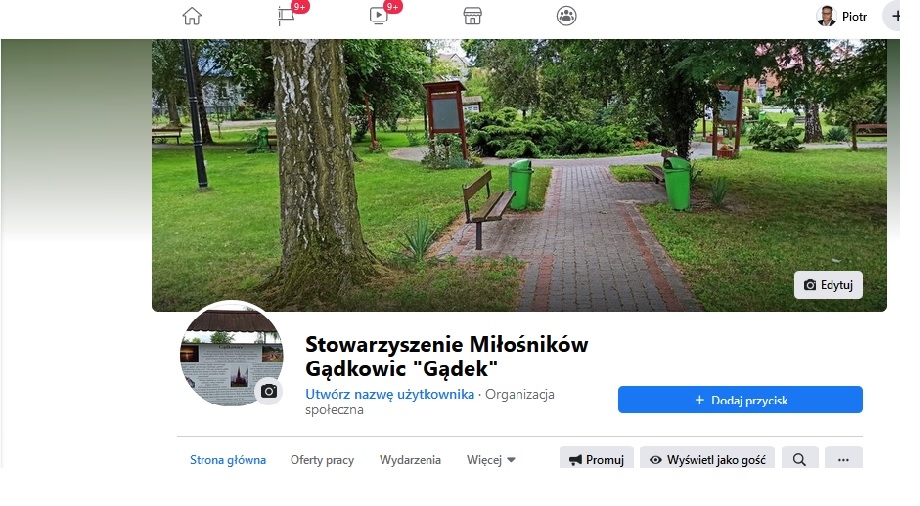Viewport: 920px width, 506px height.
Task: Open the park cover photo
Action: (x=519, y=175)
